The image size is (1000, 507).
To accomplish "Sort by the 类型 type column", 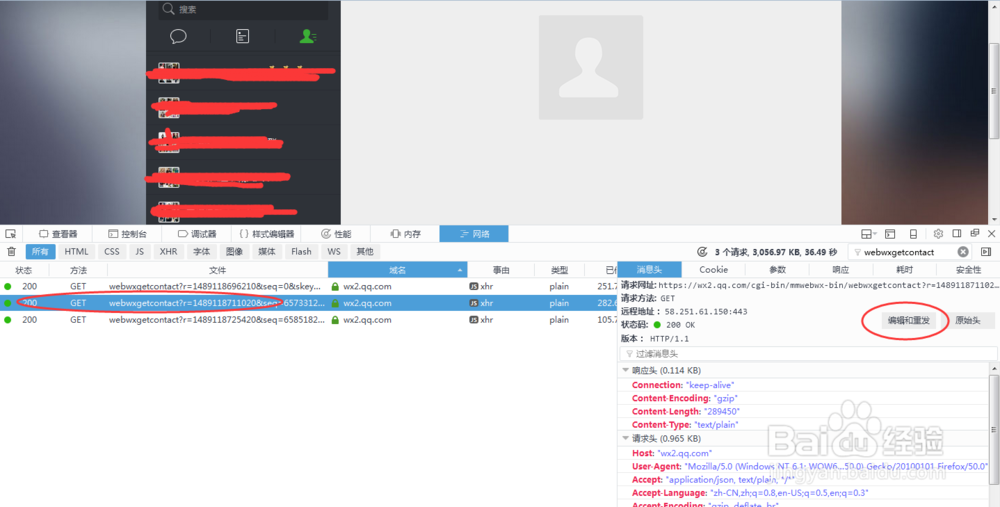I will coord(559,270).
